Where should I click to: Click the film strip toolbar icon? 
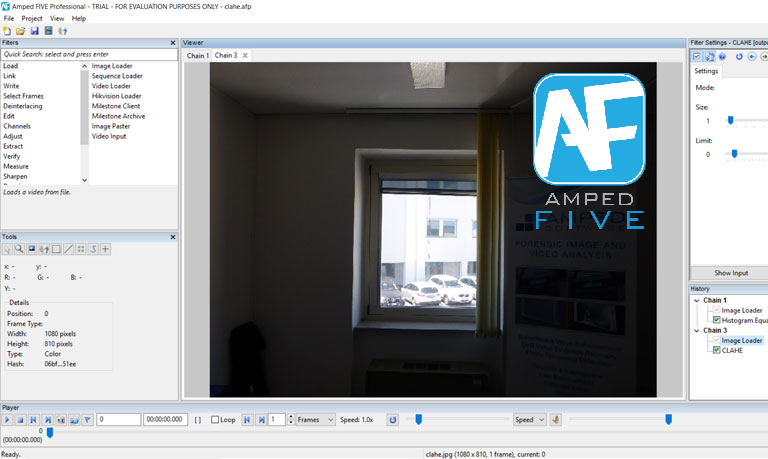point(48,31)
